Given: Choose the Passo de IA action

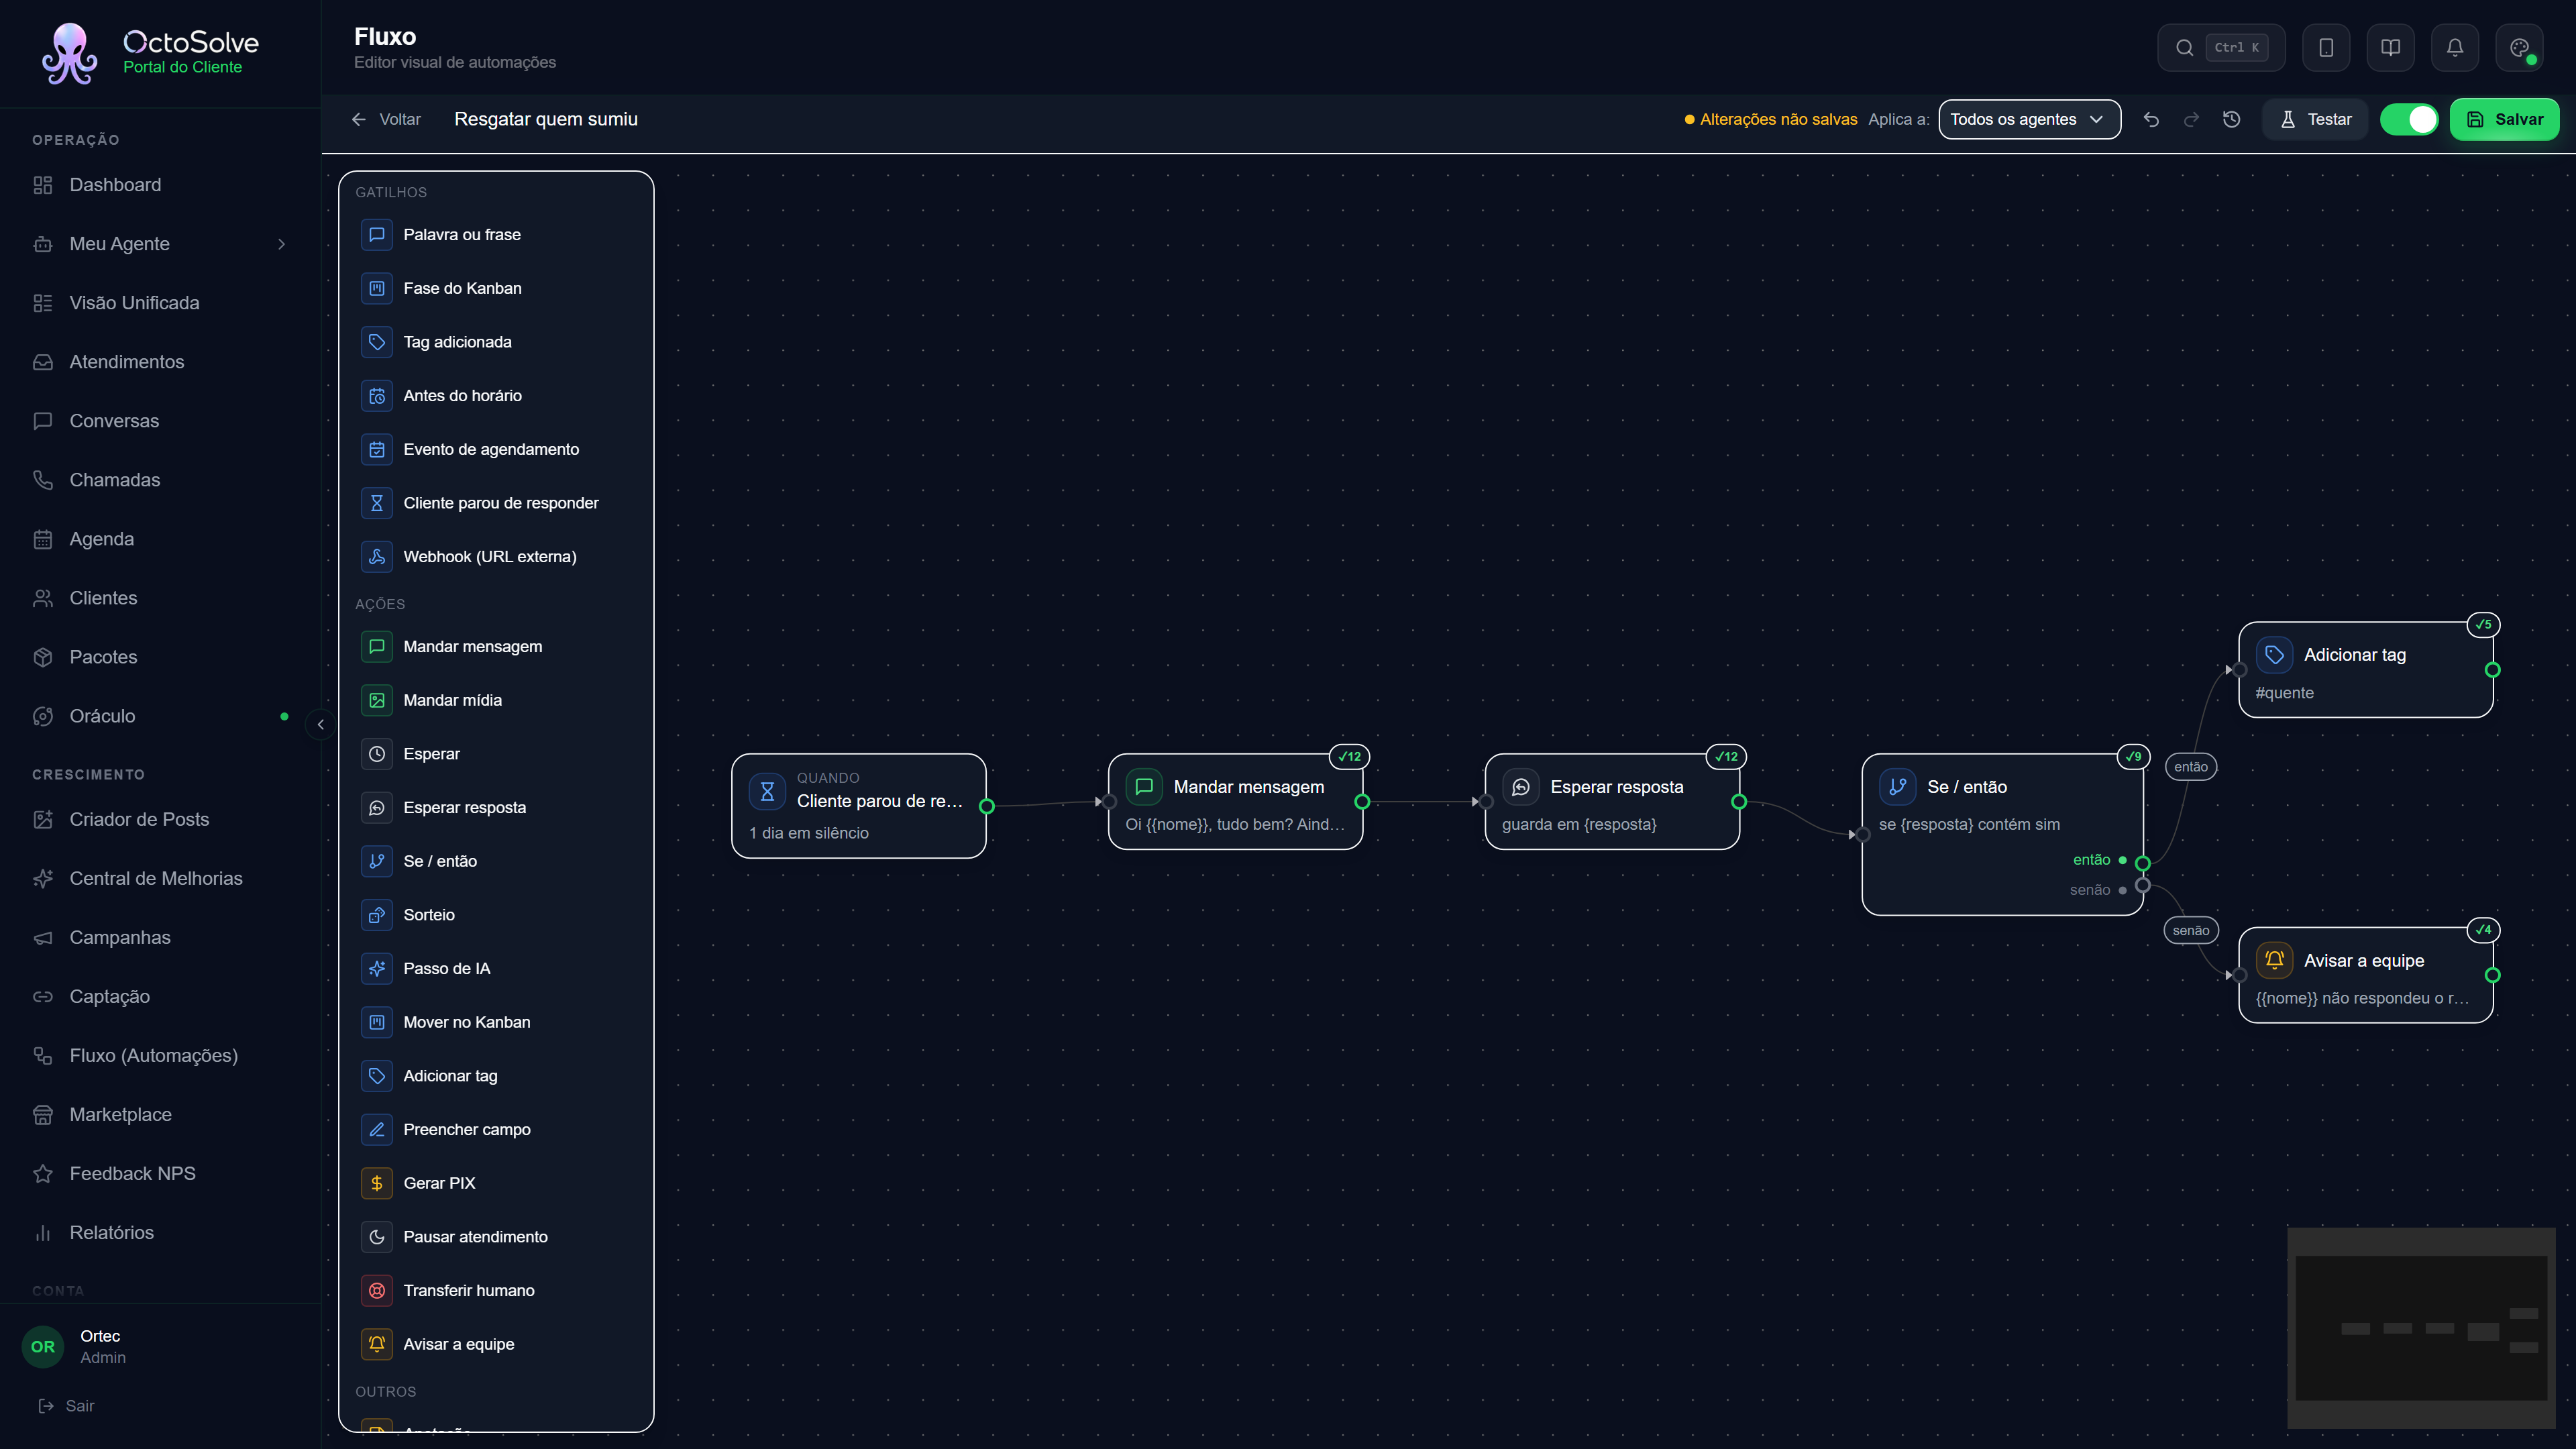Looking at the screenshot, I should click(496, 968).
